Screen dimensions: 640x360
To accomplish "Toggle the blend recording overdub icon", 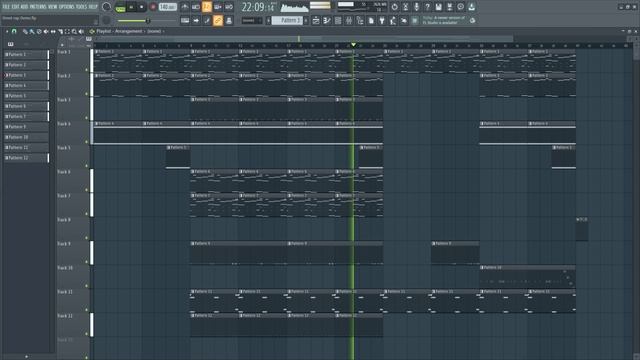I will (x=218, y=7).
